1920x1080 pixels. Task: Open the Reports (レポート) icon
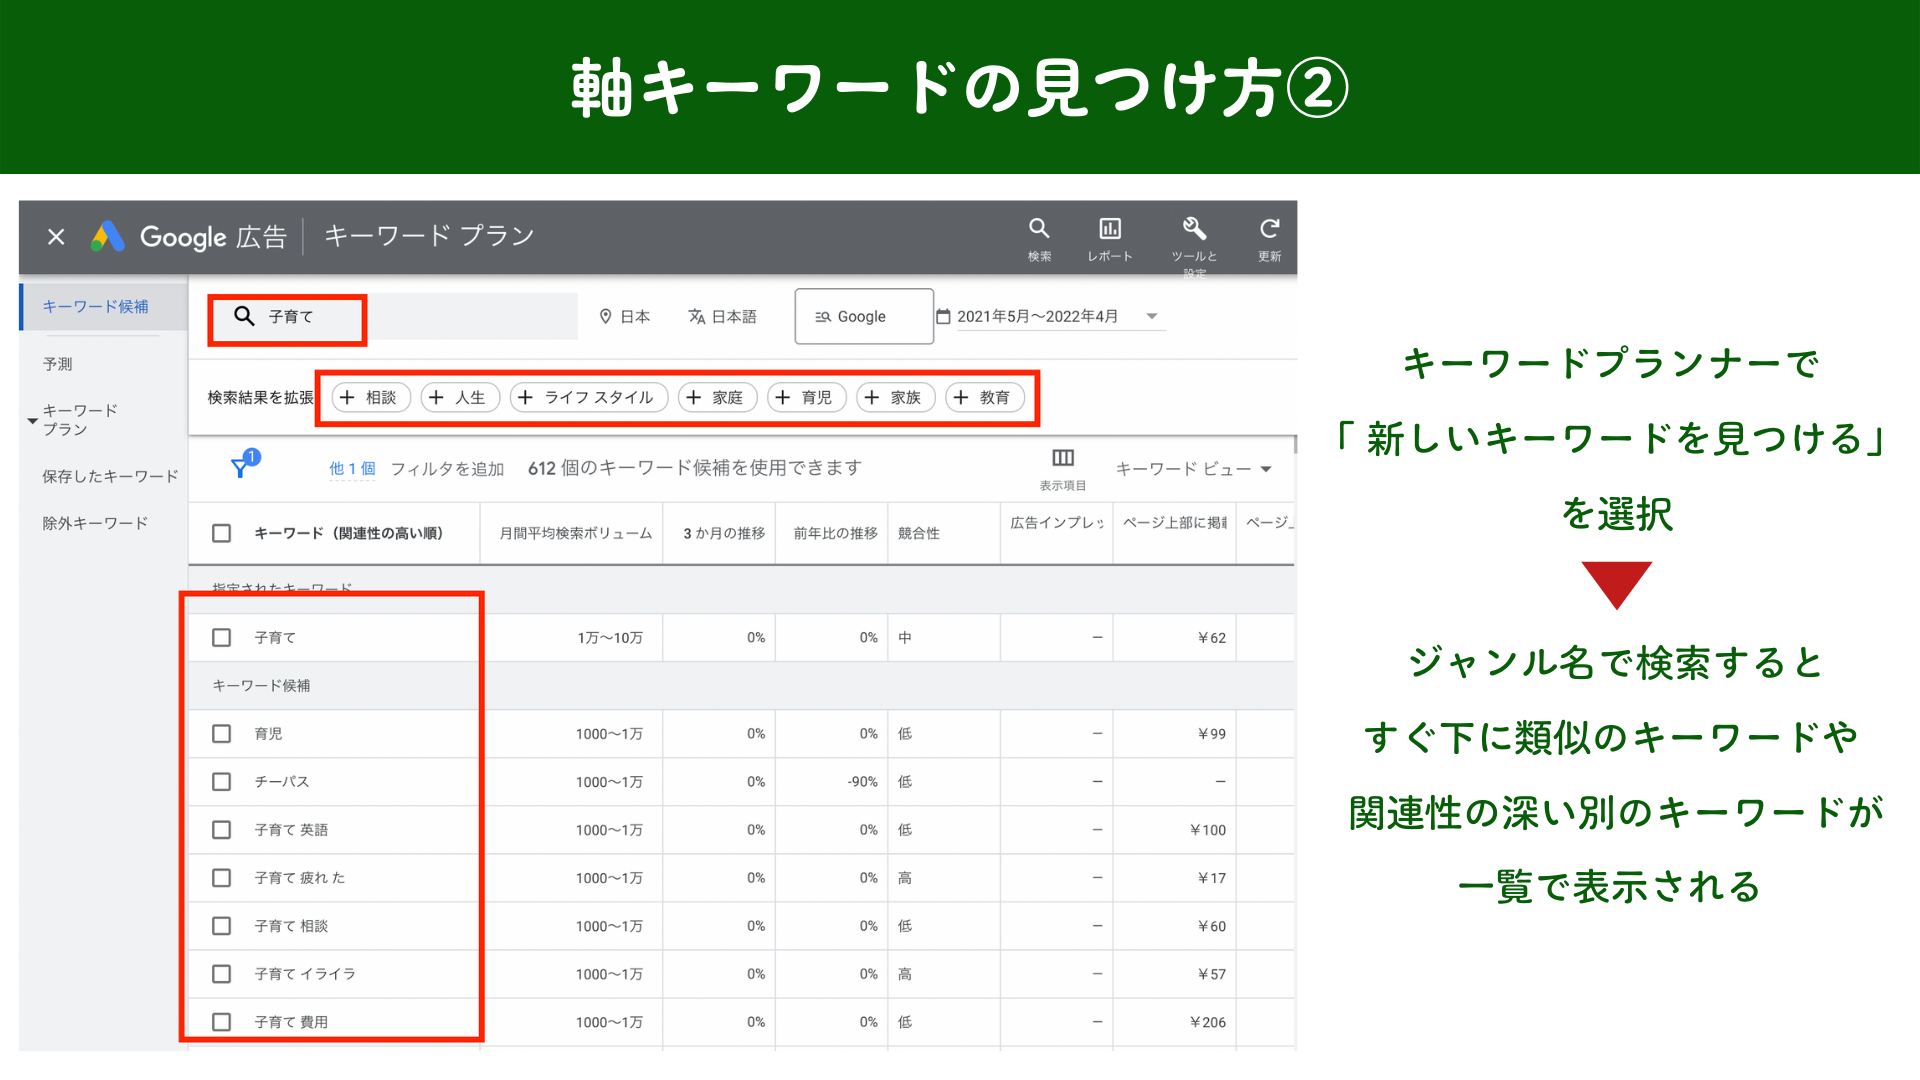tap(1110, 229)
